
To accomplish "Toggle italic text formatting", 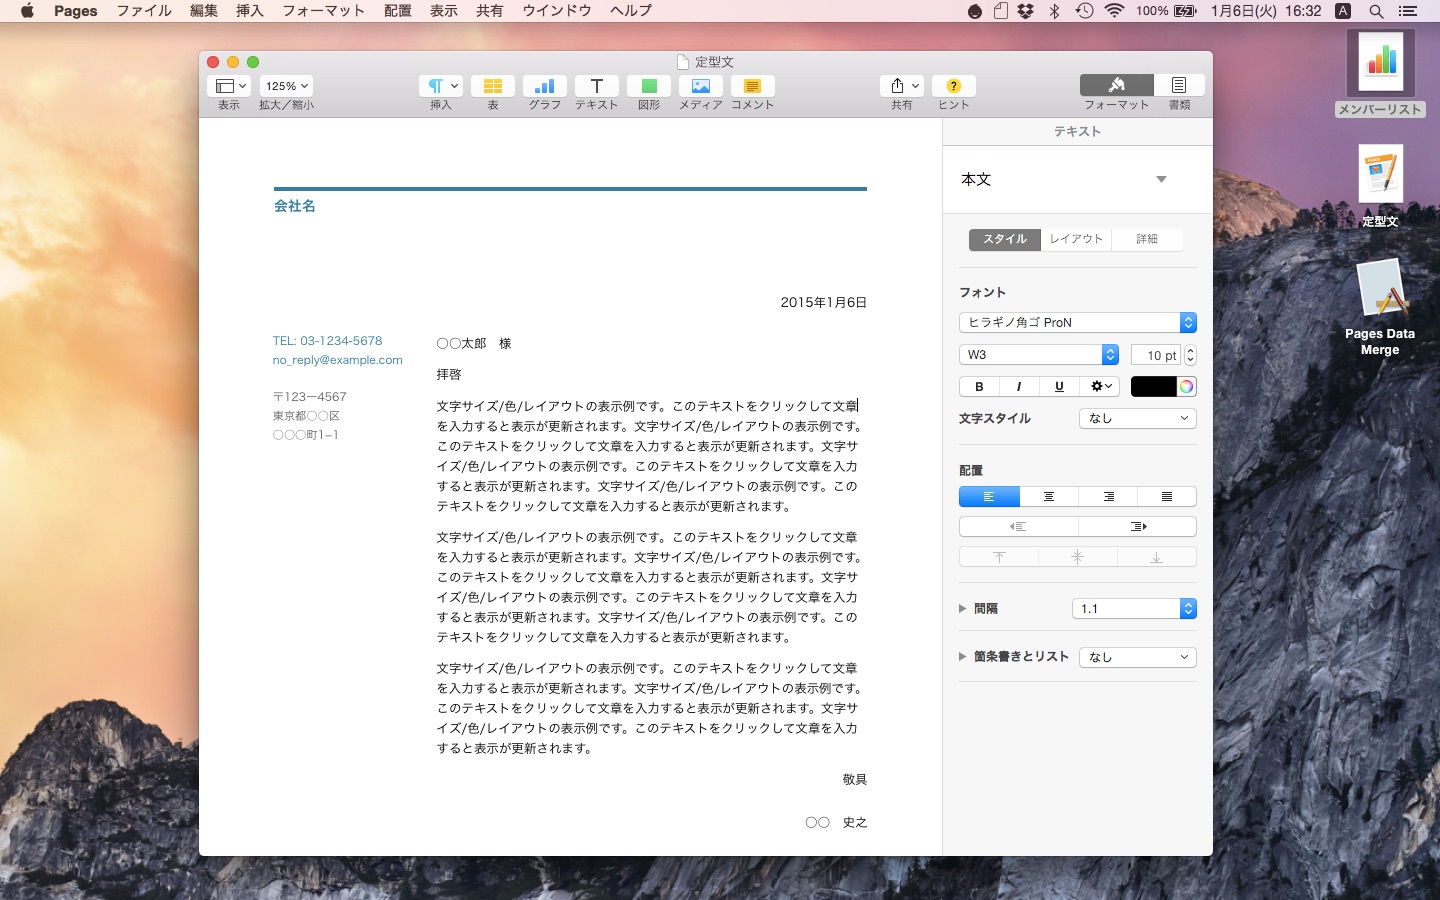I will tap(1019, 386).
